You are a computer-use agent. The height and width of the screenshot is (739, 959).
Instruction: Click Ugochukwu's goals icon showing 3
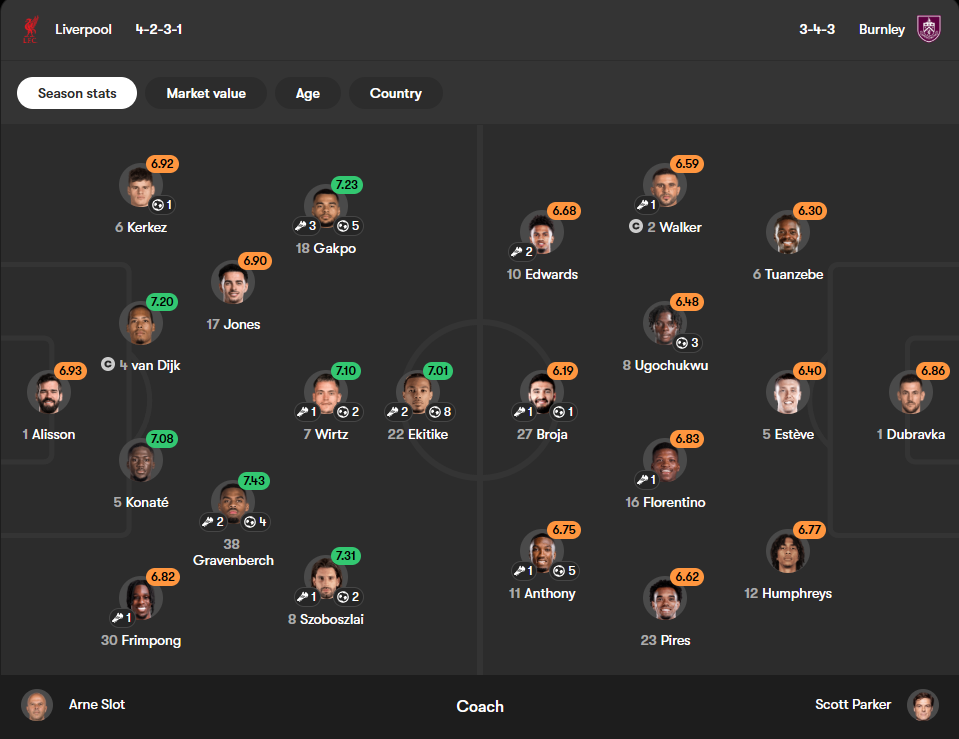(682, 343)
